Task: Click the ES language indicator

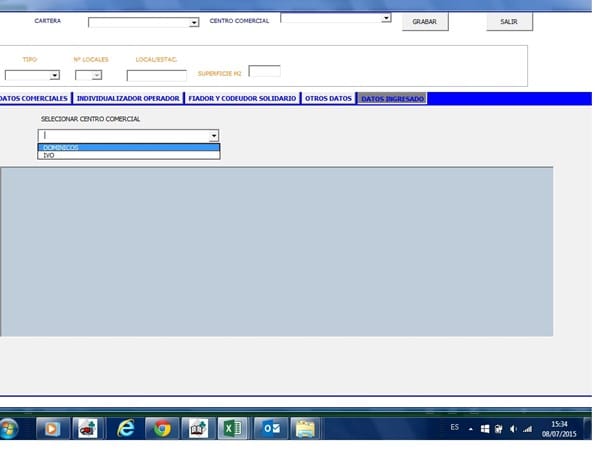Action: [x=454, y=427]
